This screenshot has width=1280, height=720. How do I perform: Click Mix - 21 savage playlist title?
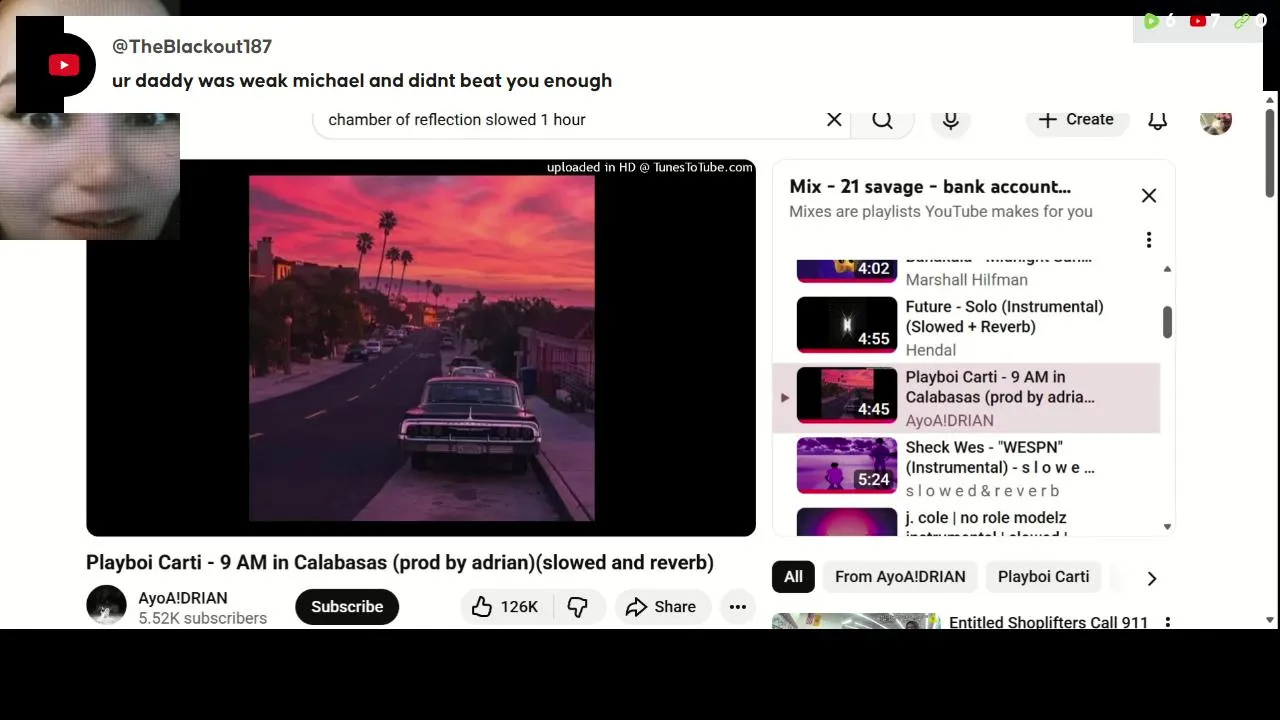(930, 186)
